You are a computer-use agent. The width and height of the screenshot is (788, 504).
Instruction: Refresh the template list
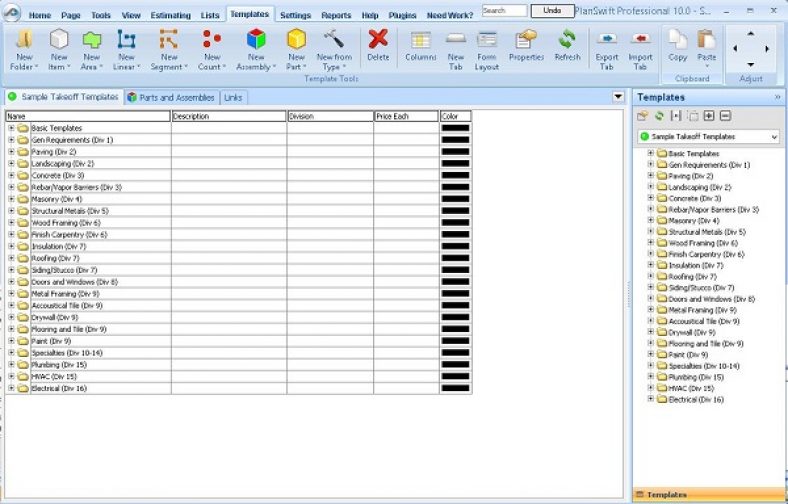[567, 45]
